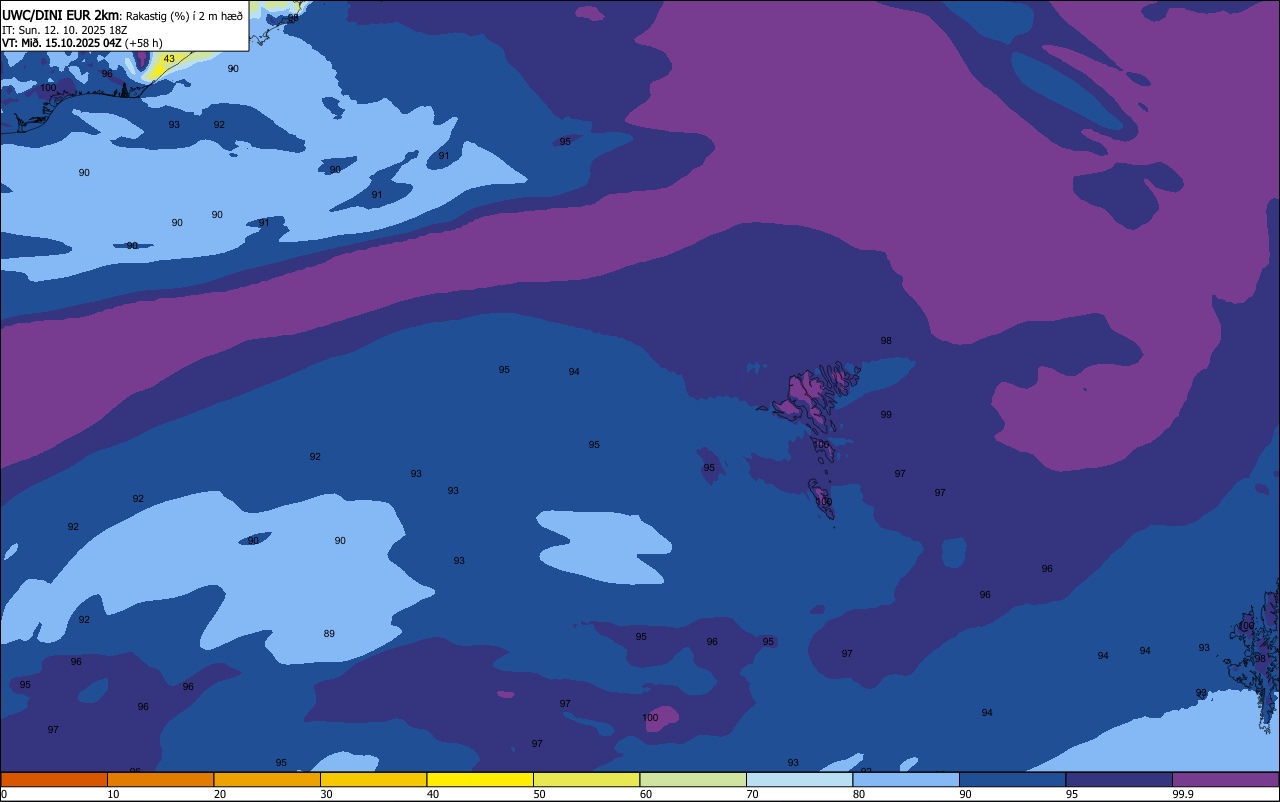Click the legend tick label '60'
This screenshot has width=1280, height=802.
pyautogui.click(x=646, y=794)
